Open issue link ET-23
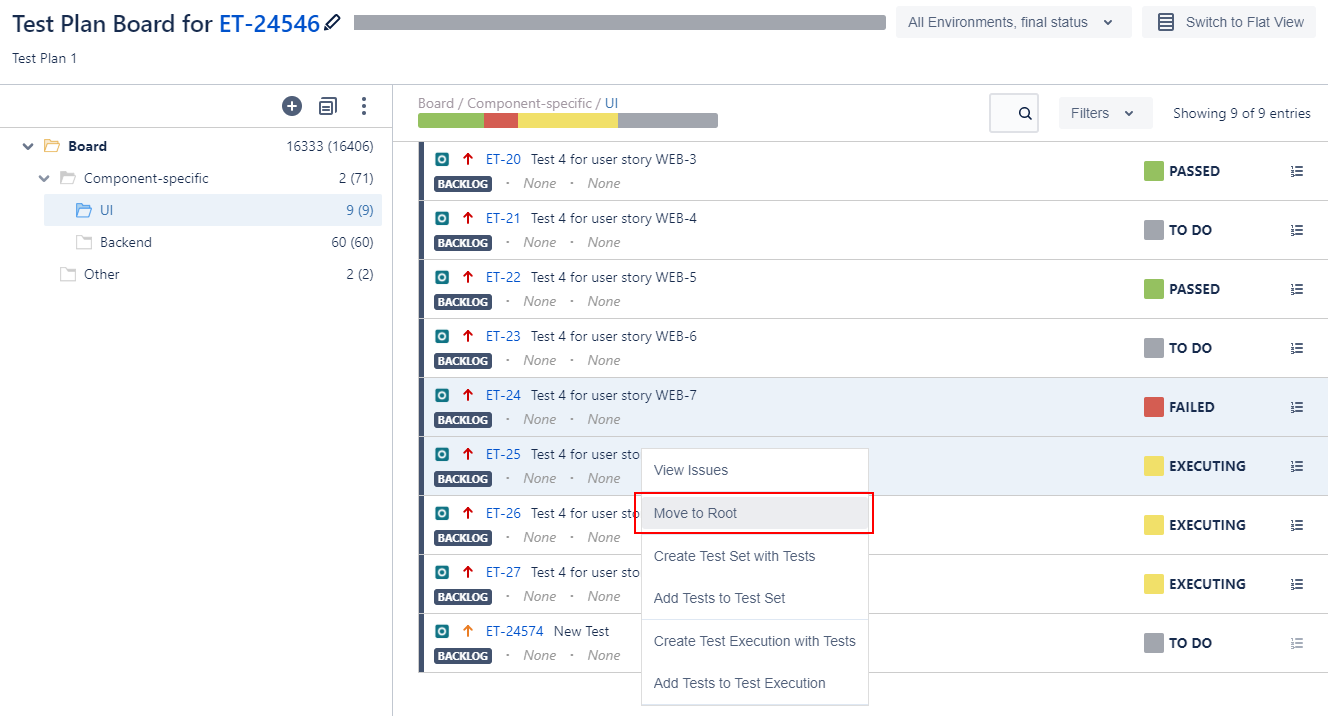The image size is (1328, 716). [x=503, y=336]
